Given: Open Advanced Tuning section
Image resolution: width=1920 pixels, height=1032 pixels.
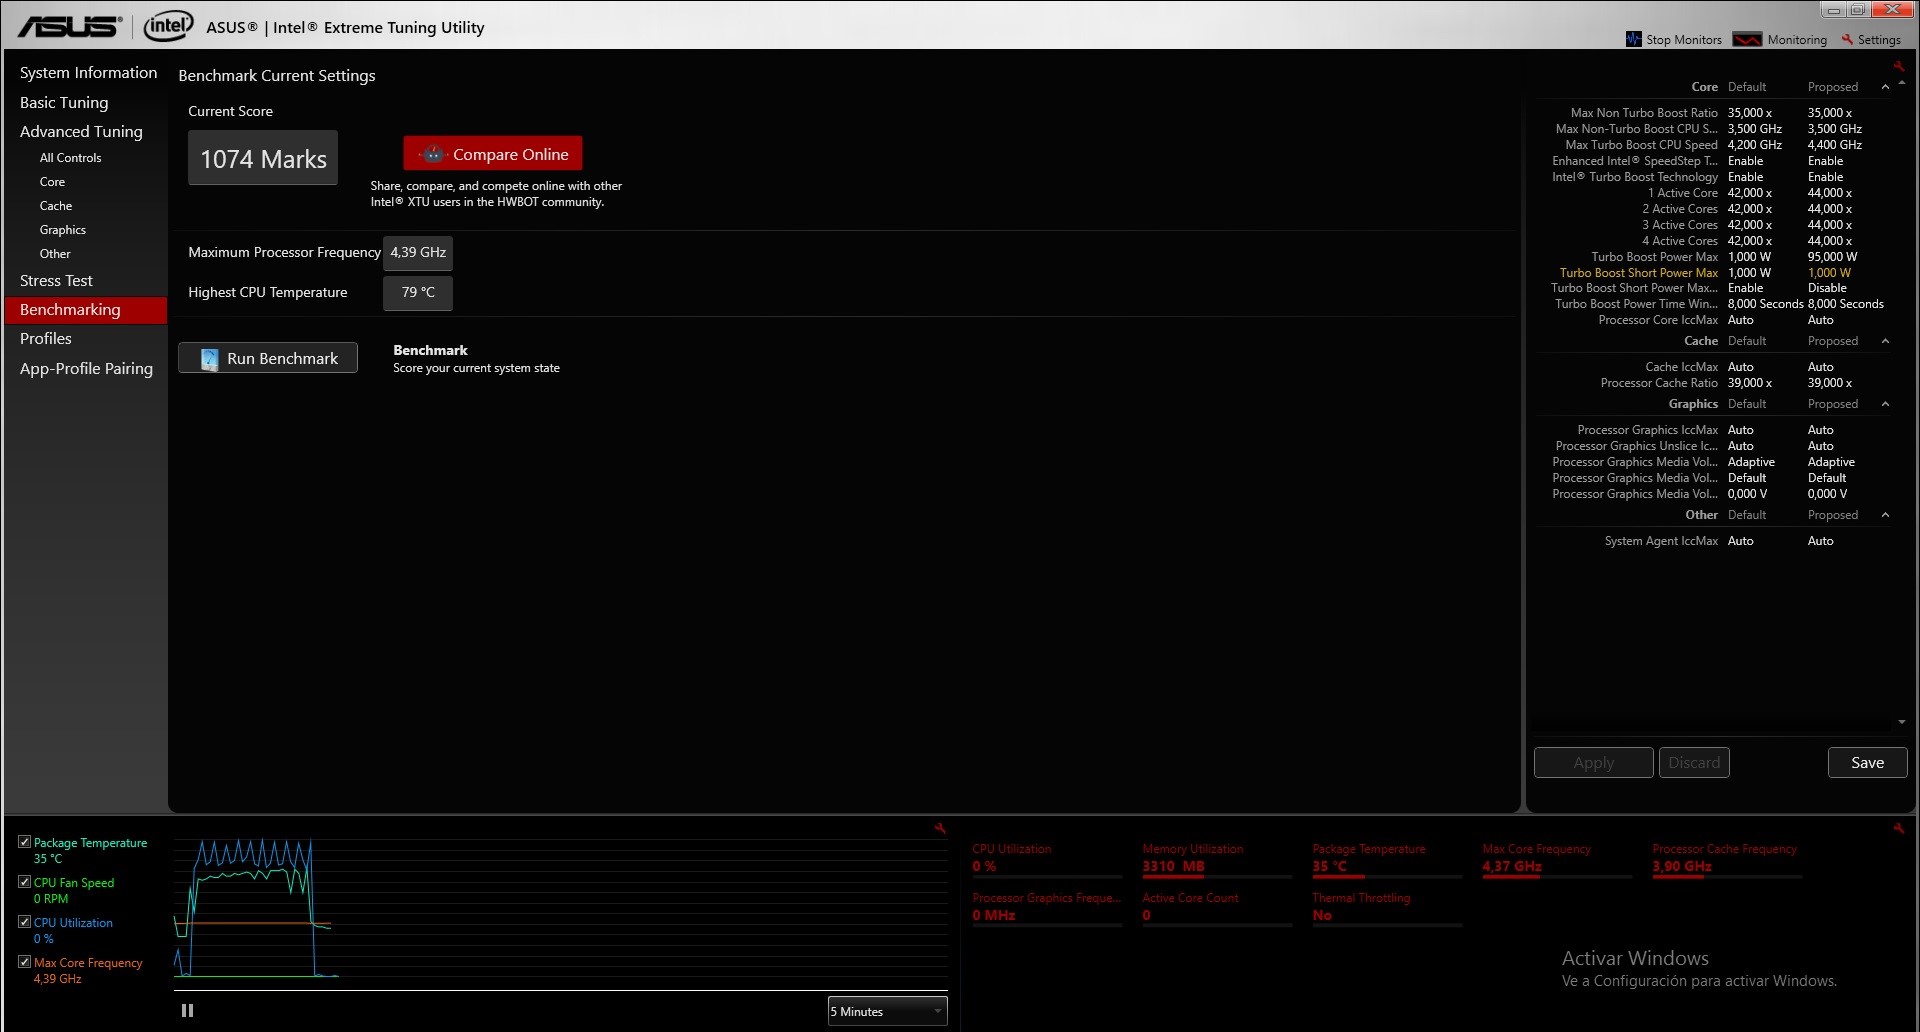Looking at the screenshot, I should [81, 131].
